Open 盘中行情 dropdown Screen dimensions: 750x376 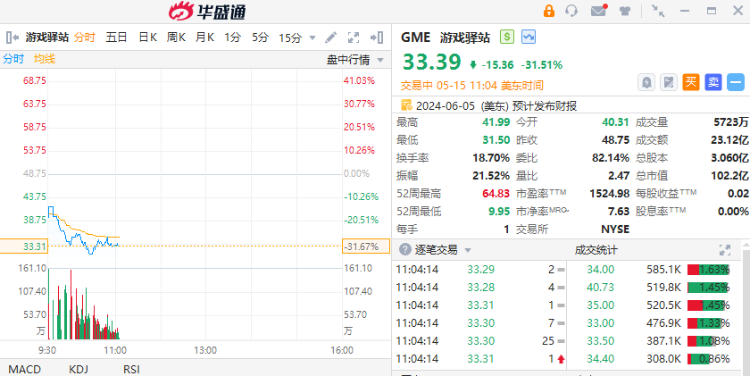point(355,60)
